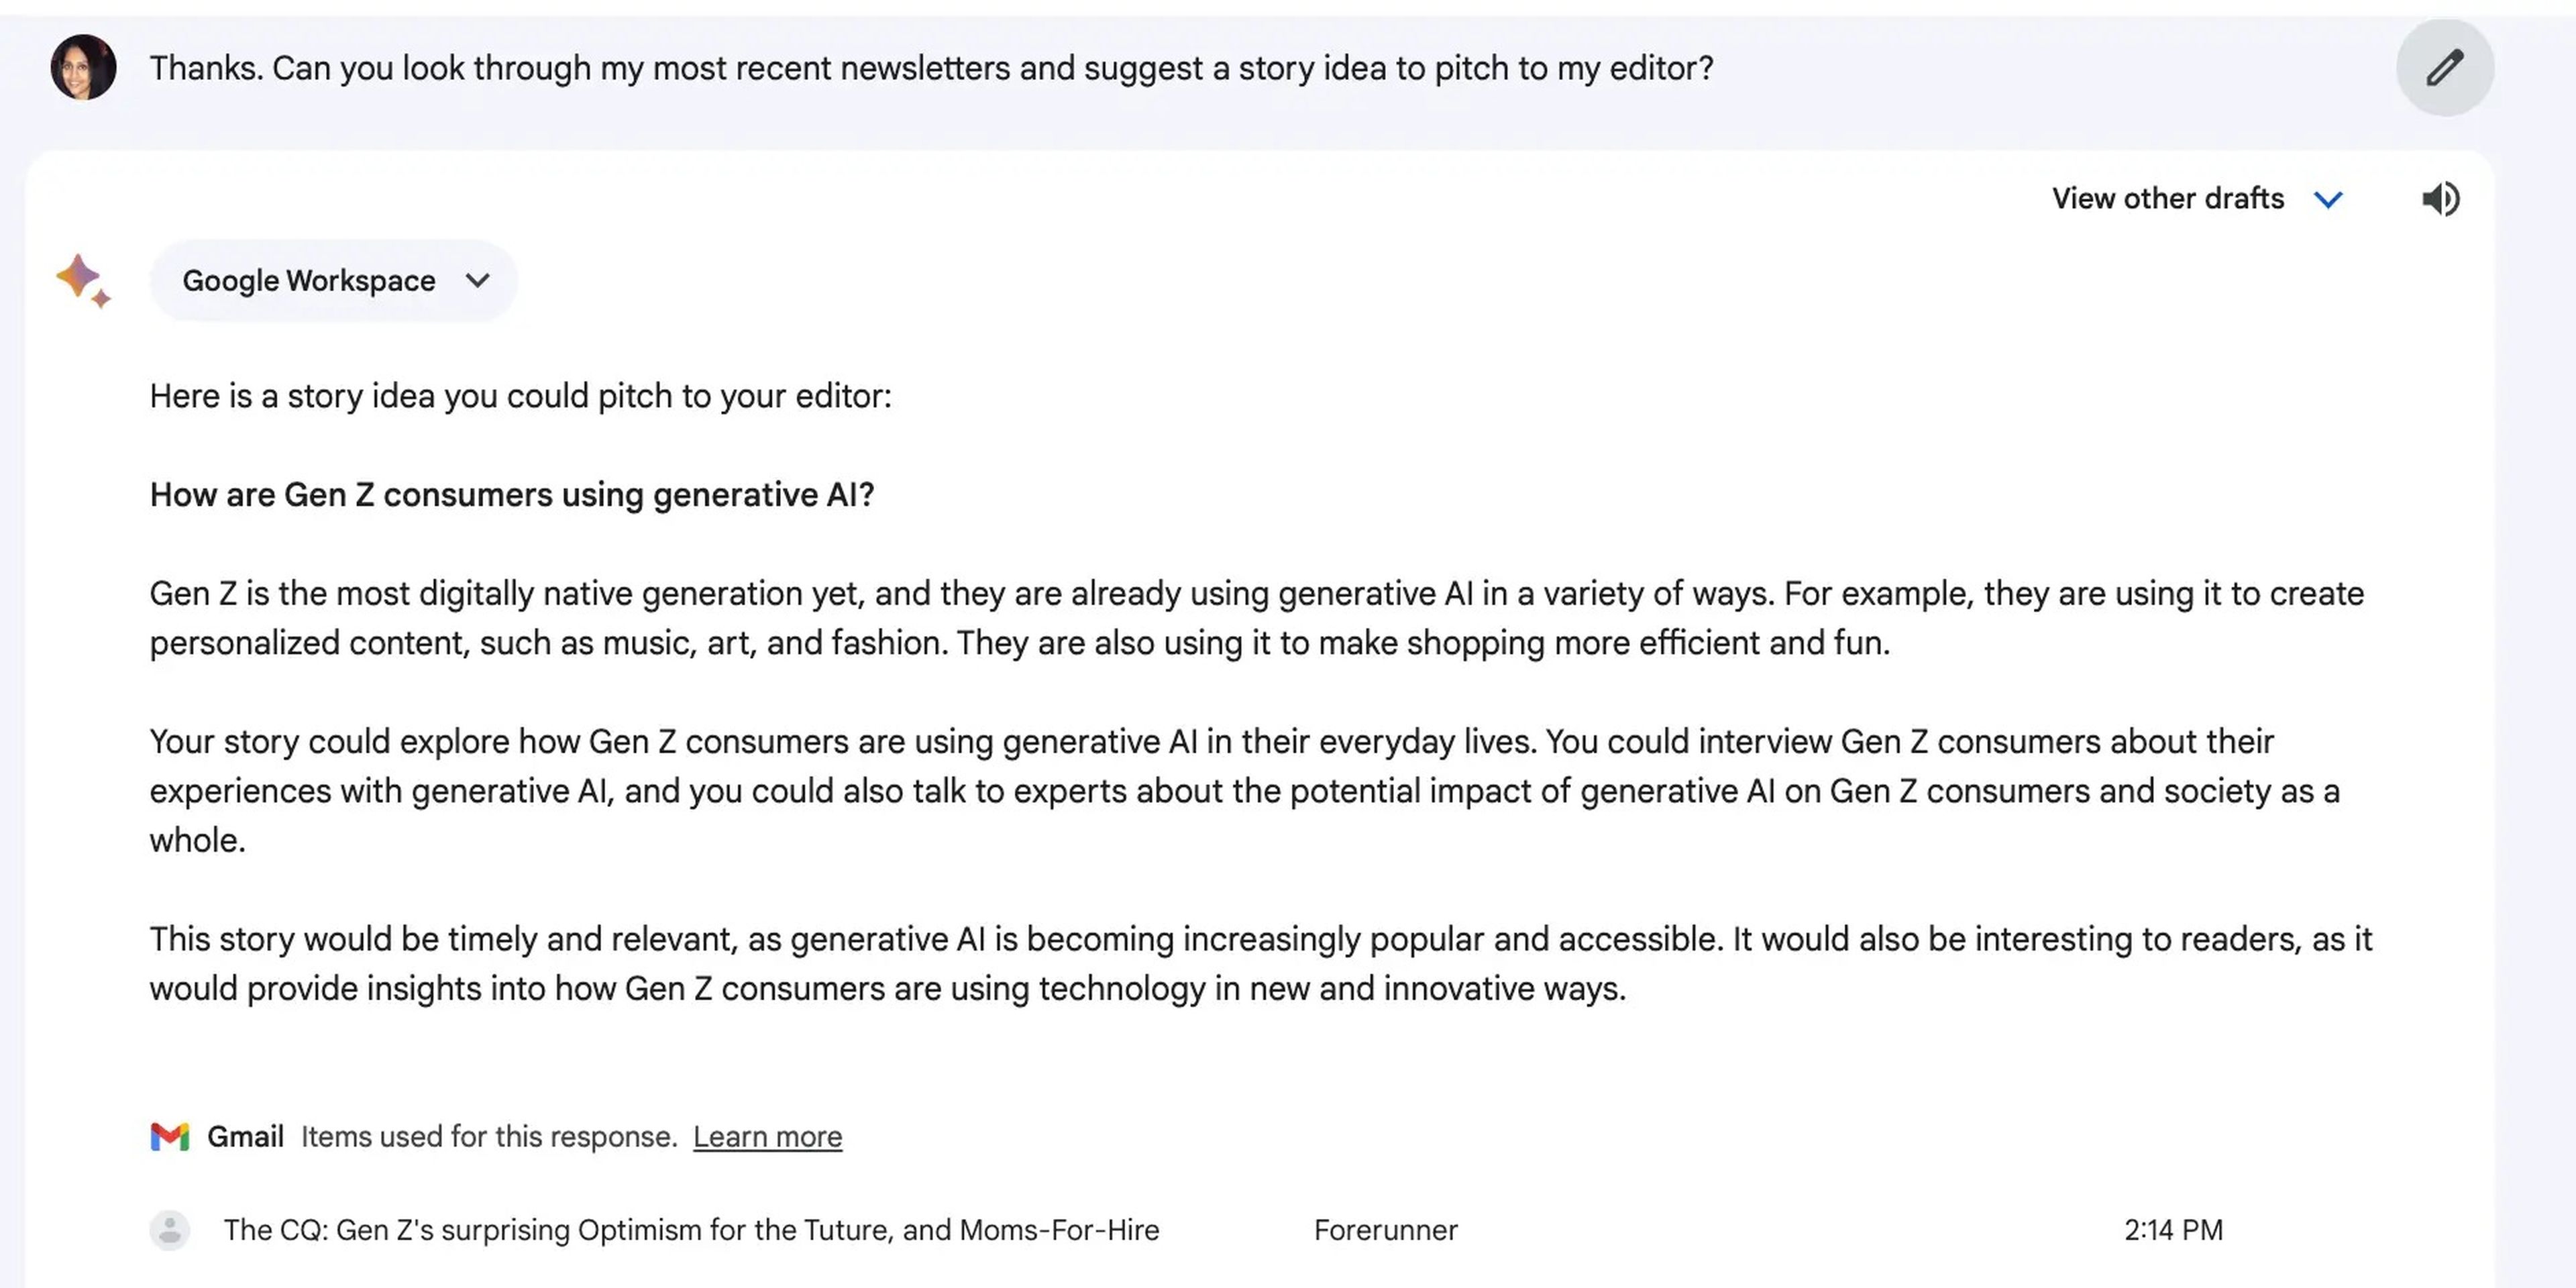Open the Learn more link
This screenshot has width=2576, height=1288.
[767, 1137]
